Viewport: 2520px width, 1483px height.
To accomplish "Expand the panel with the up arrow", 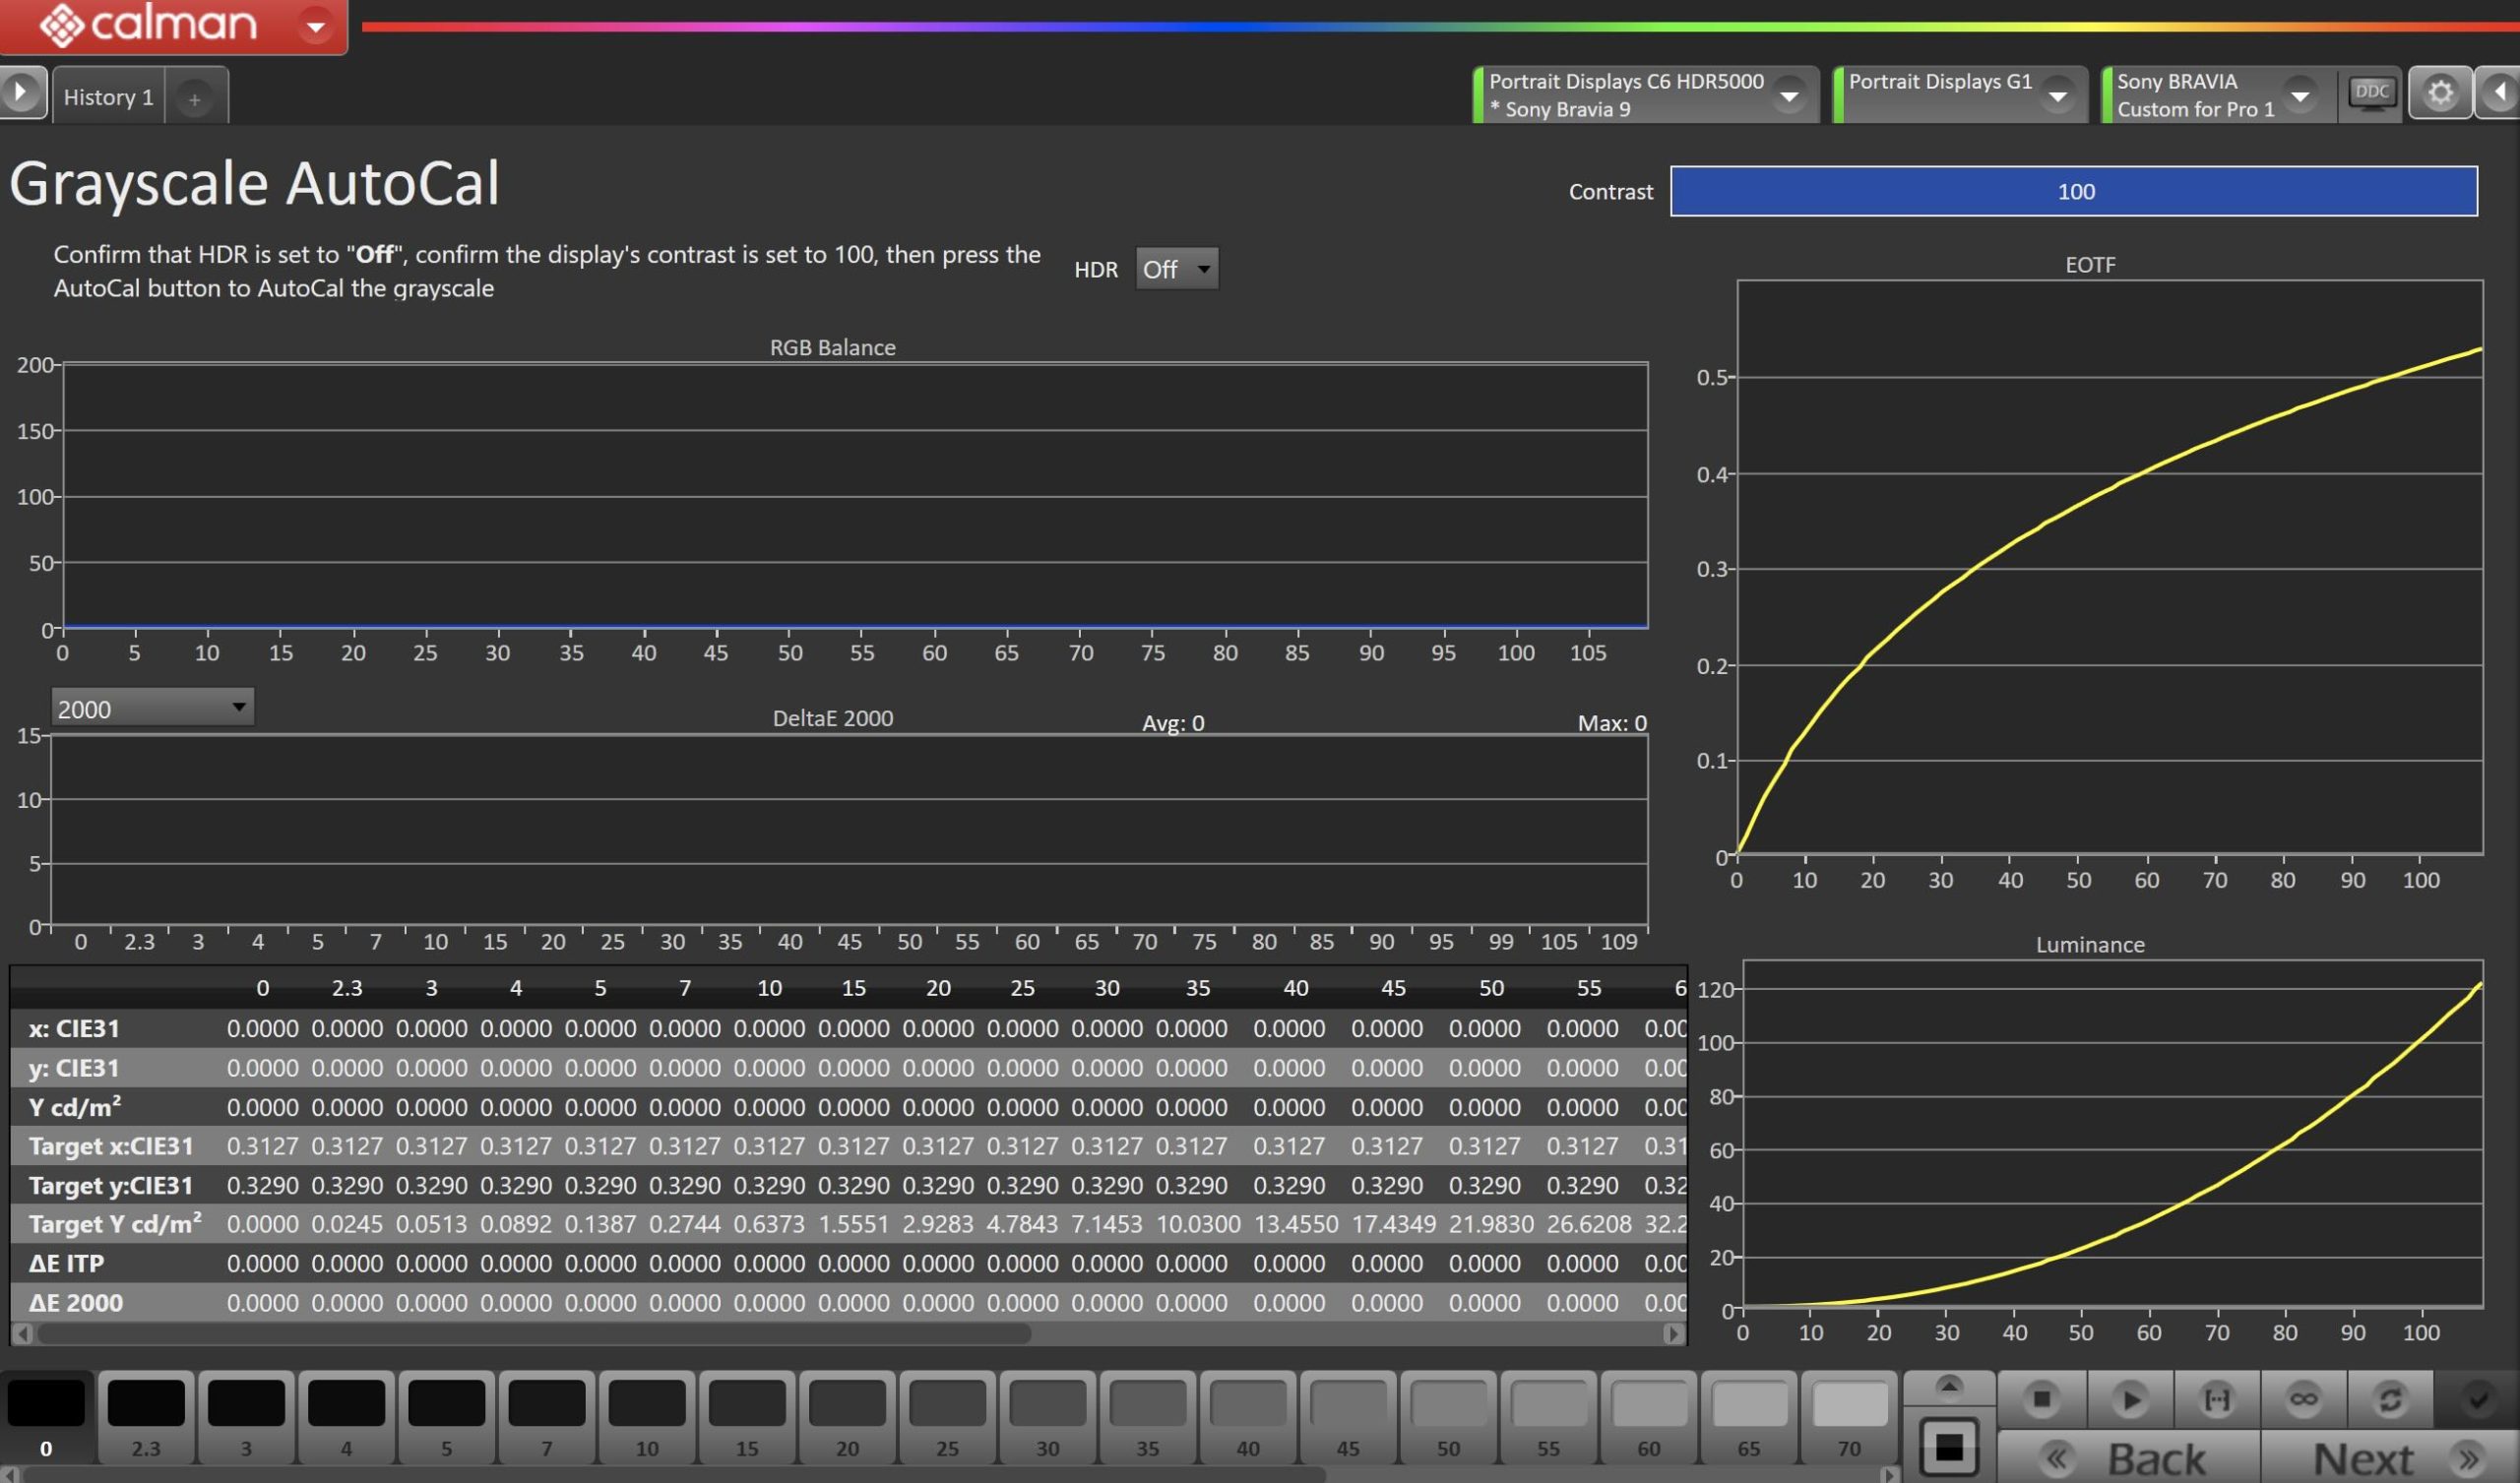I will tap(1948, 1386).
